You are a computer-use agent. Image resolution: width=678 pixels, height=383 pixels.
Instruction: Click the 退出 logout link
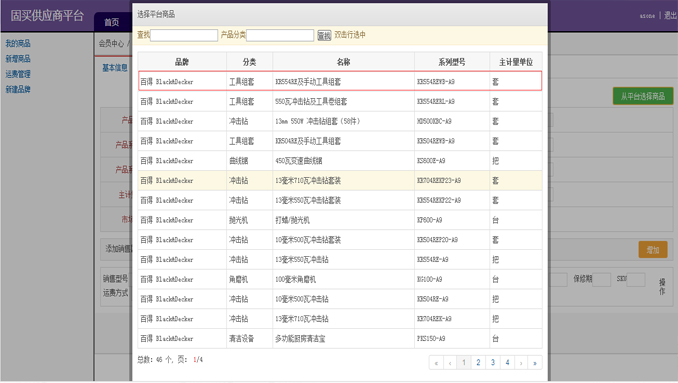click(670, 16)
